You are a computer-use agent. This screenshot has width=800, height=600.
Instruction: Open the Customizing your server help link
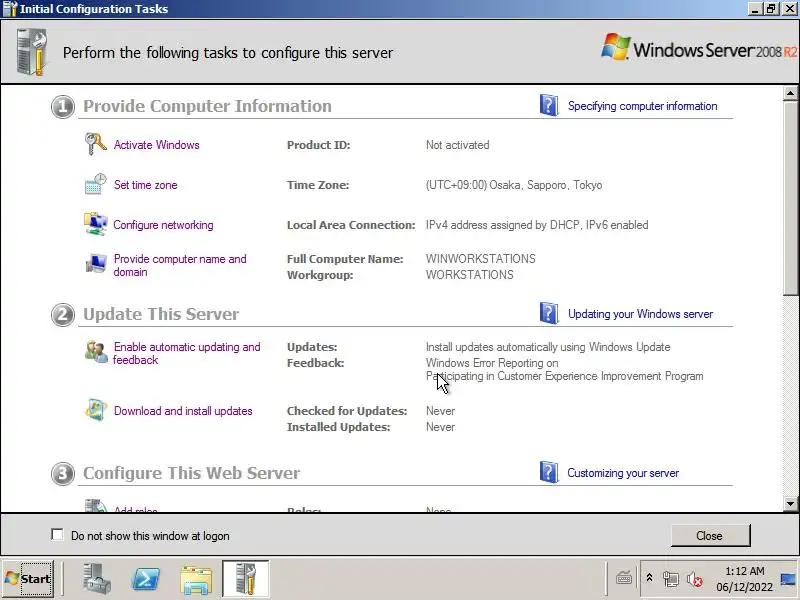pyautogui.click(x=623, y=473)
